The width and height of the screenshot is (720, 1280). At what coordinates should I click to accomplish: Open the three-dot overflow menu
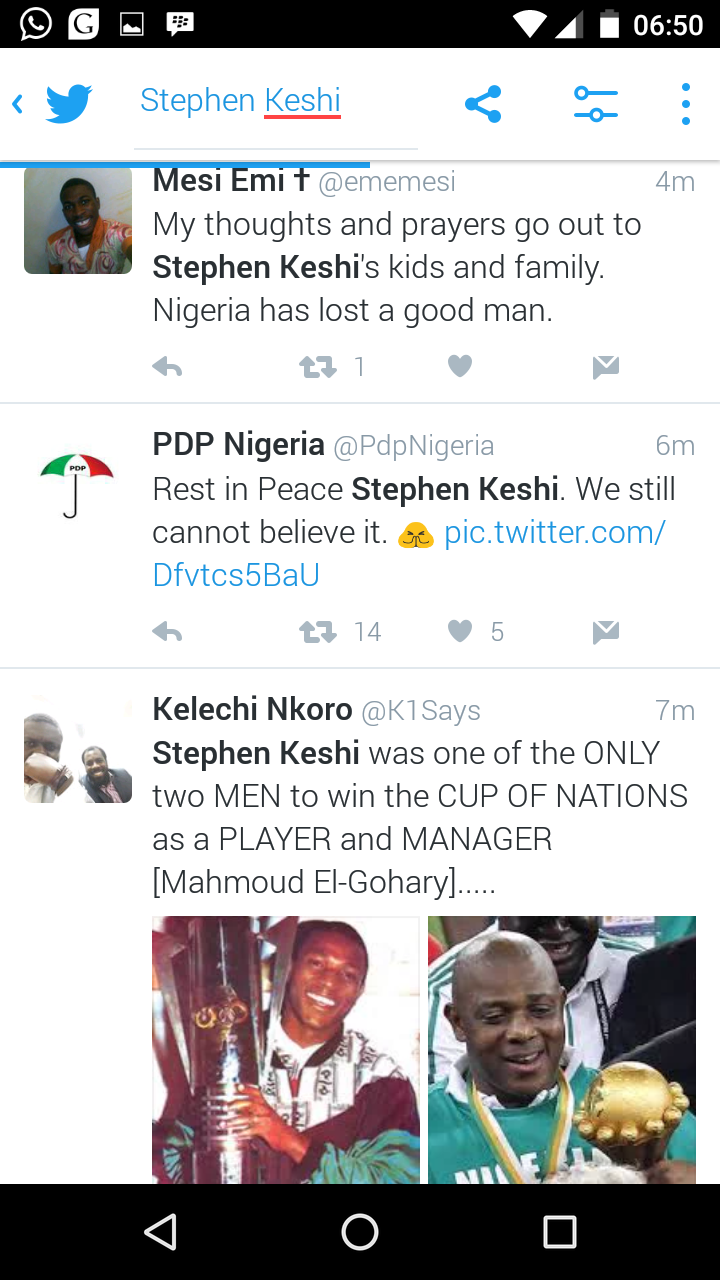[x=685, y=104]
